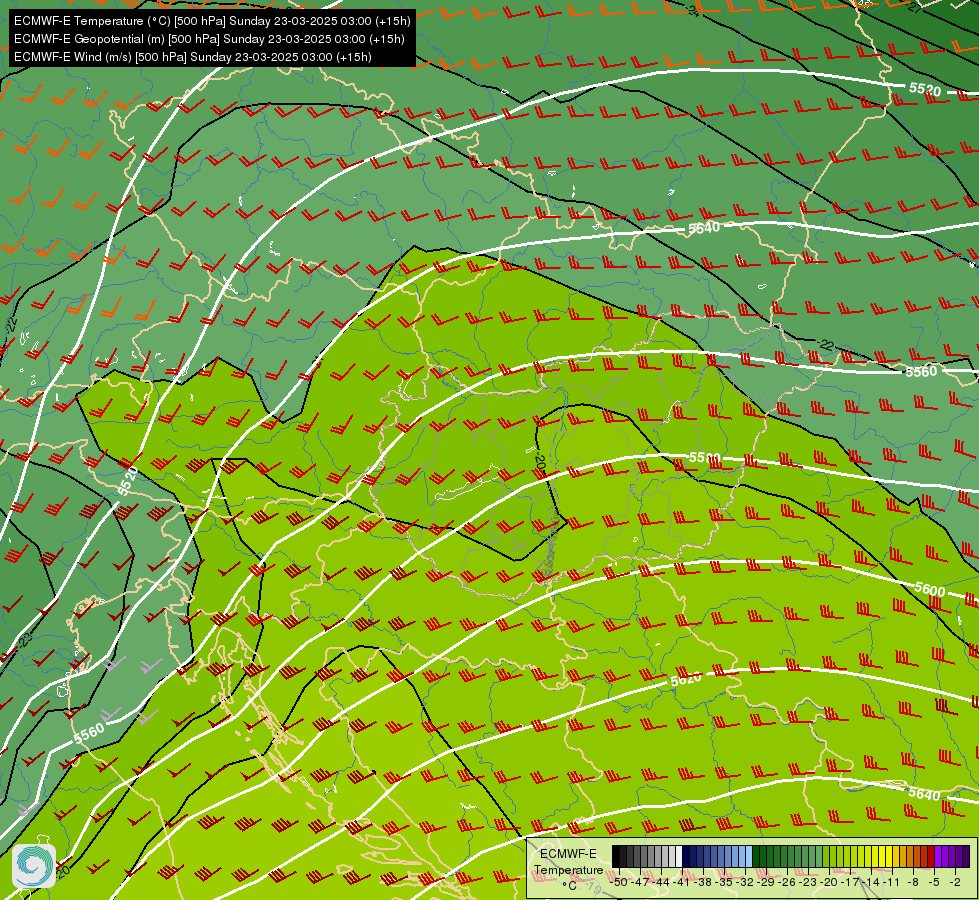Click the -5 tick label in the legend
Image resolution: width=979 pixels, height=900 pixels.
point(935,882)
